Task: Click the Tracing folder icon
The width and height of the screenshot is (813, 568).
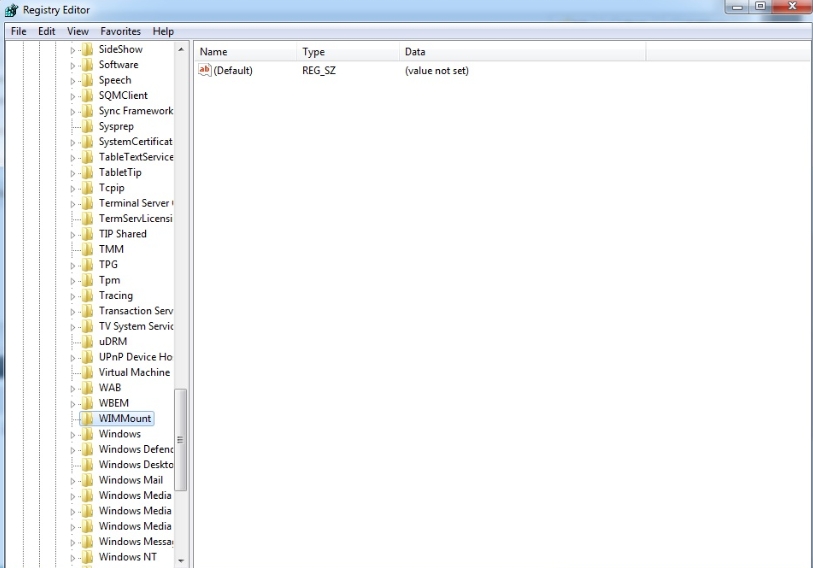Action: click(88, 296)
